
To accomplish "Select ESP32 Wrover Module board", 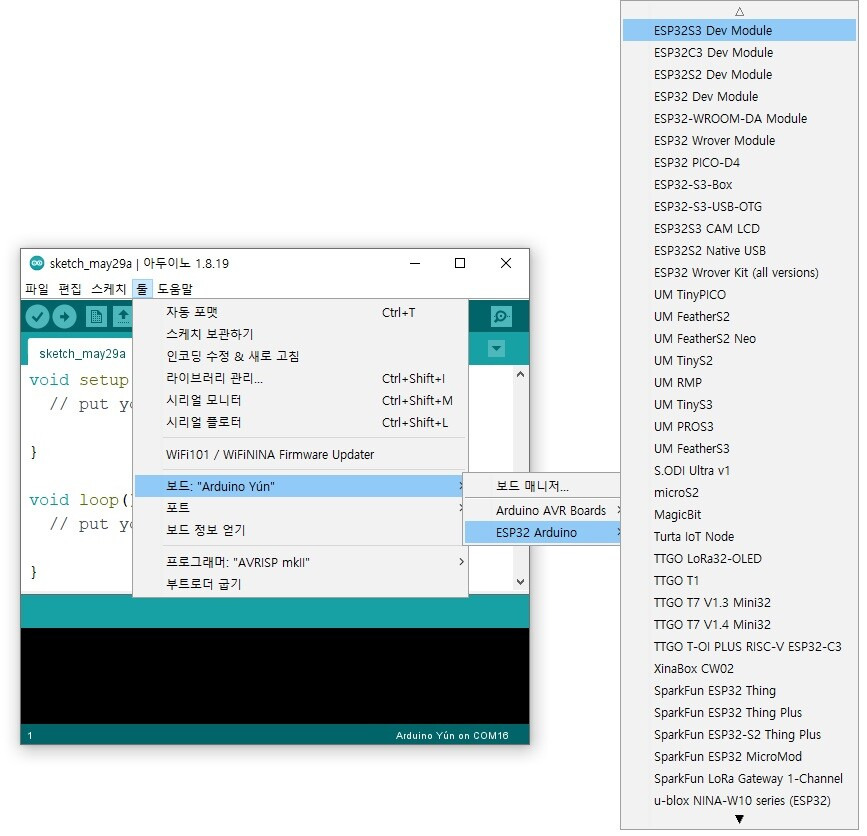I will point(739,140).
